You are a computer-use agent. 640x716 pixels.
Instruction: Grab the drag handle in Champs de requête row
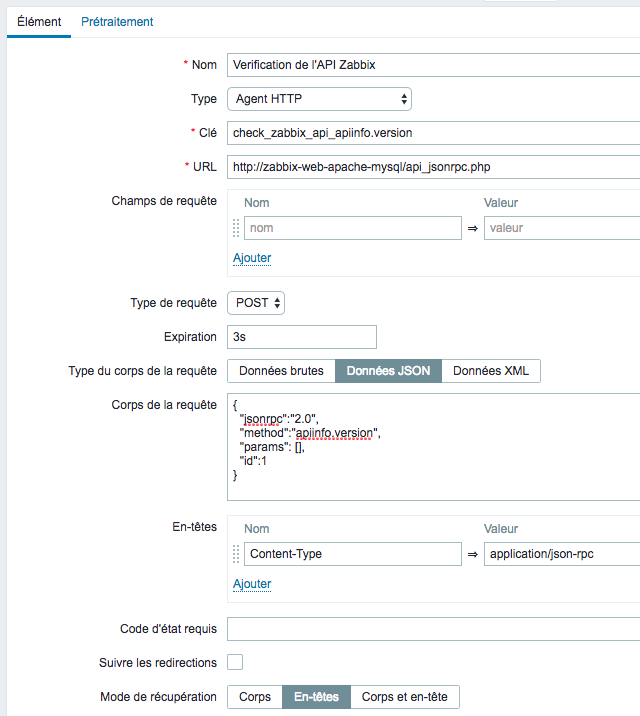236,228
